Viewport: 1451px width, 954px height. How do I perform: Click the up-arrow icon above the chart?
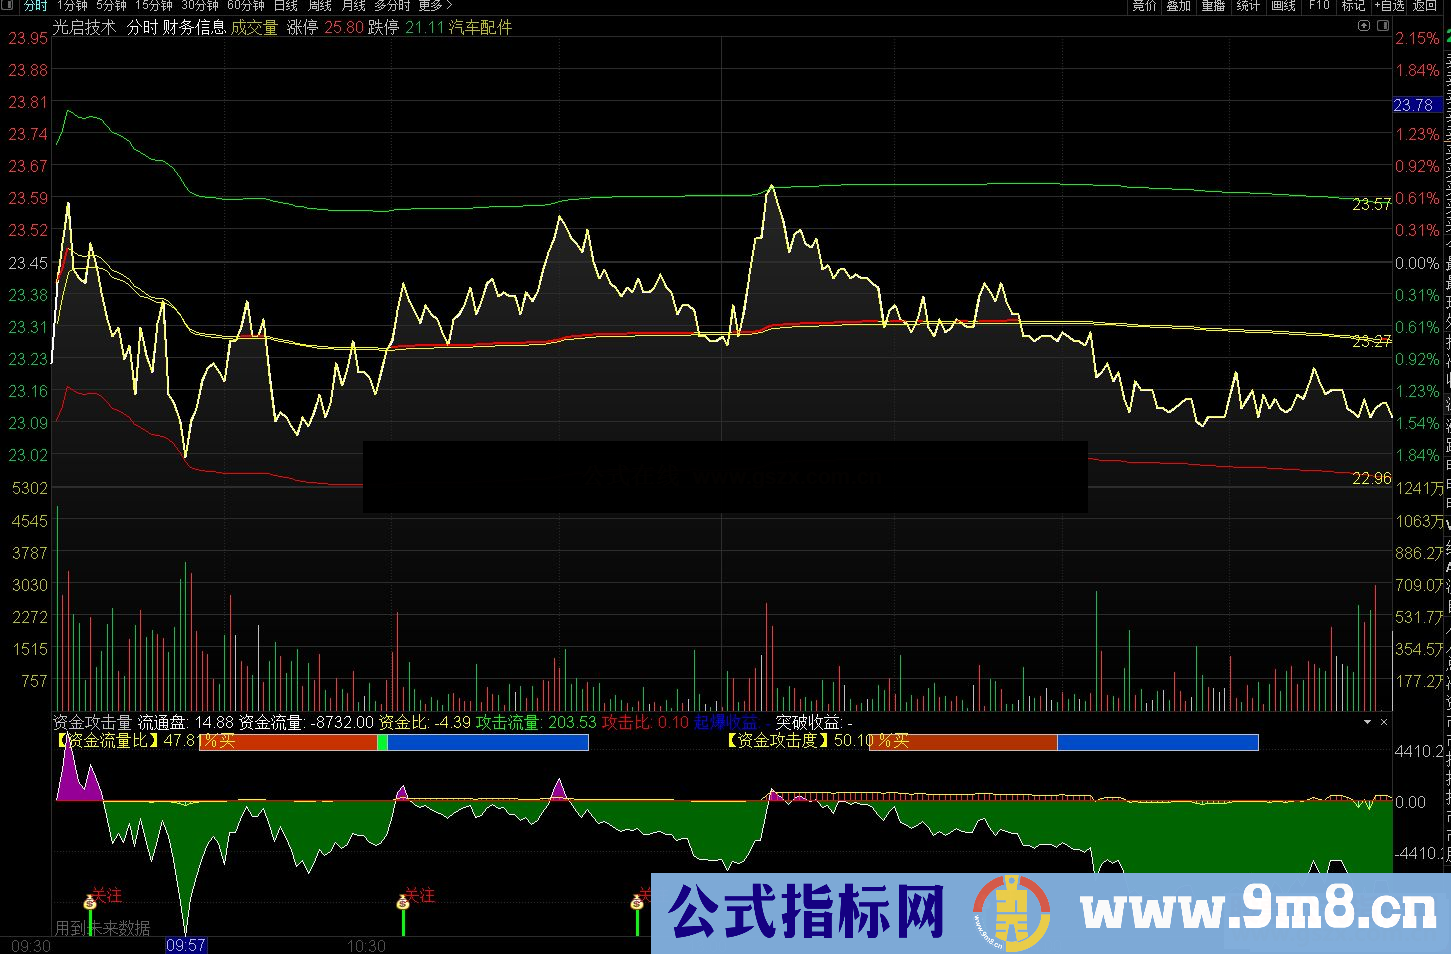1365,26
